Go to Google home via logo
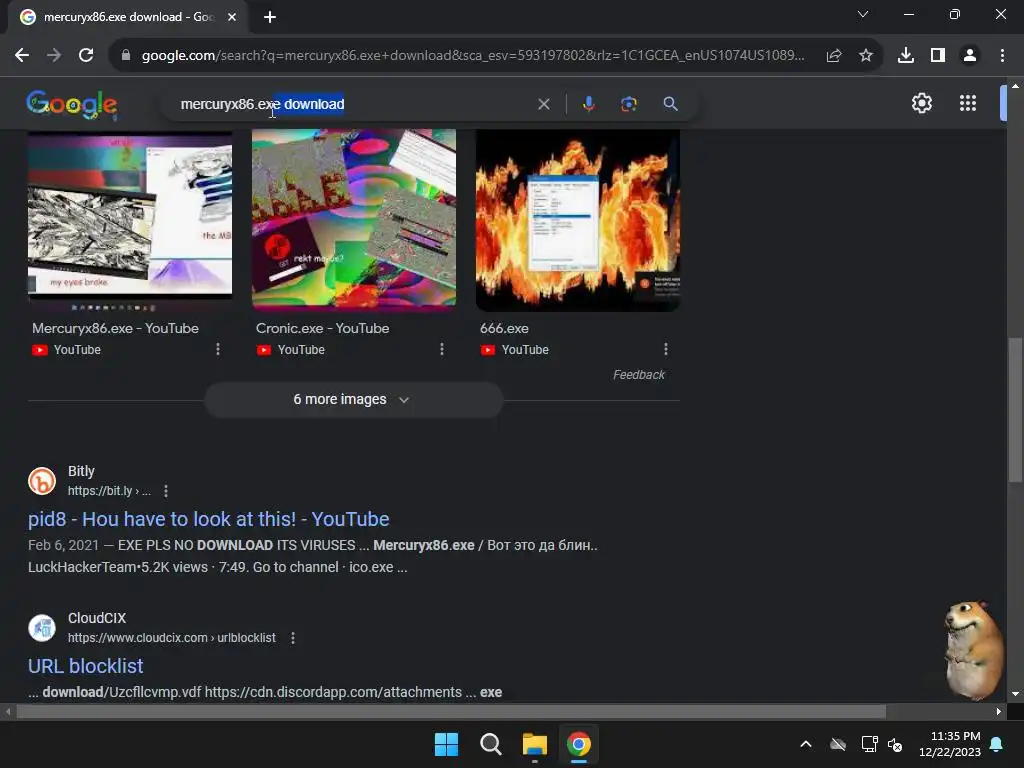Image resolution: width=1024 pixels, height=768 pixels. pos(72,104)
